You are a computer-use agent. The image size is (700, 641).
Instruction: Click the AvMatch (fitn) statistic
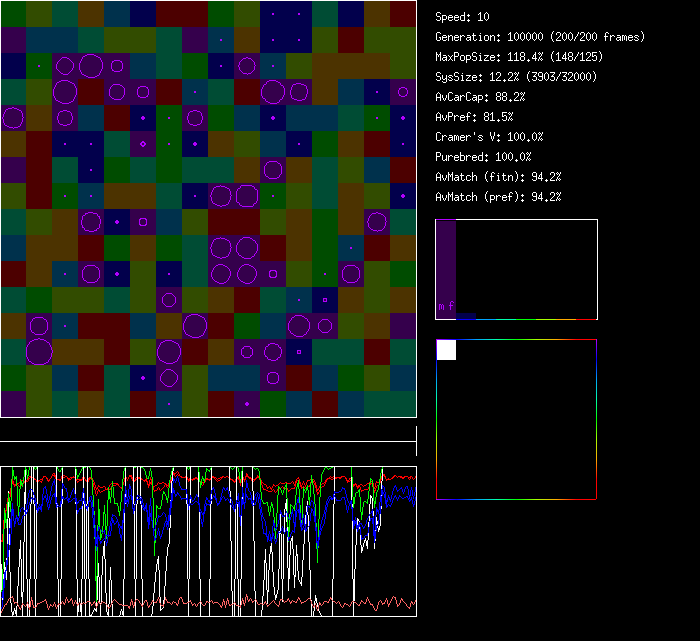[x=499, y=177]
